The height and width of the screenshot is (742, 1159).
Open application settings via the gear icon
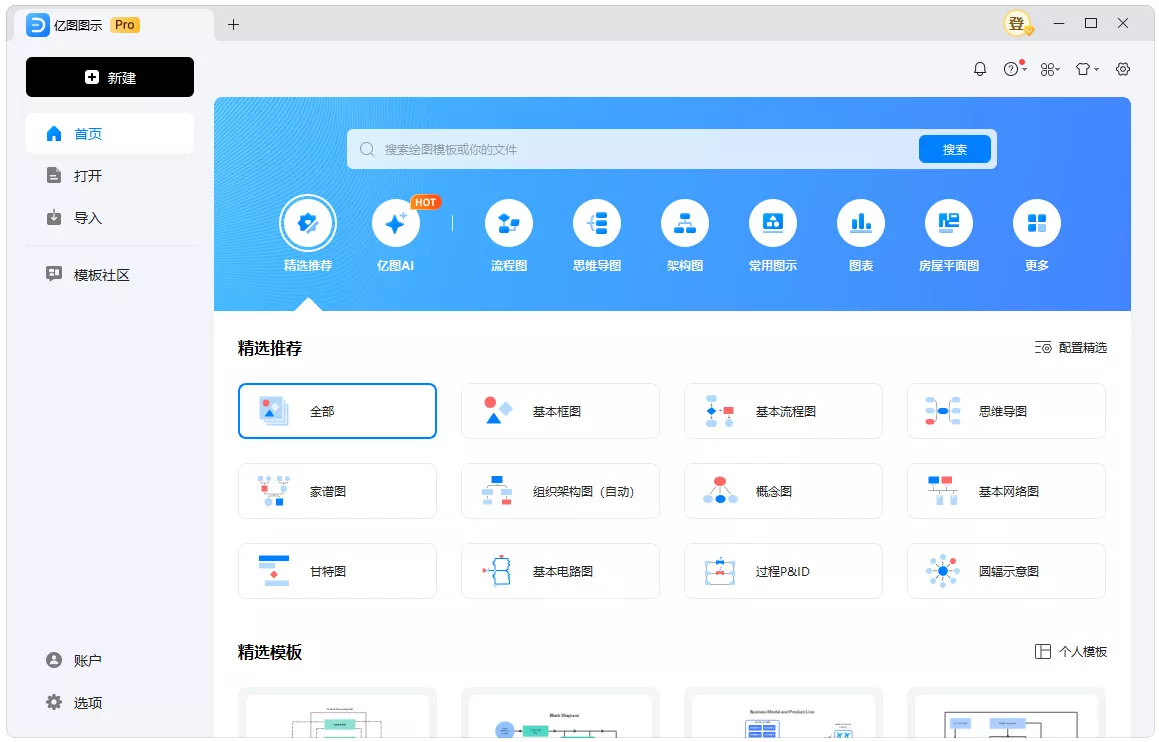pos(1122,68)
